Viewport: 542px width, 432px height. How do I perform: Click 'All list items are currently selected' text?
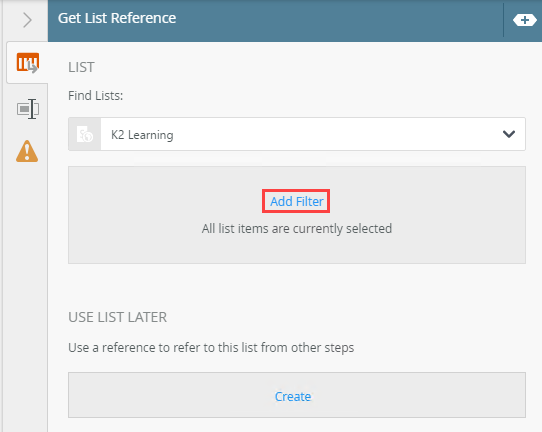pos(297,229)
